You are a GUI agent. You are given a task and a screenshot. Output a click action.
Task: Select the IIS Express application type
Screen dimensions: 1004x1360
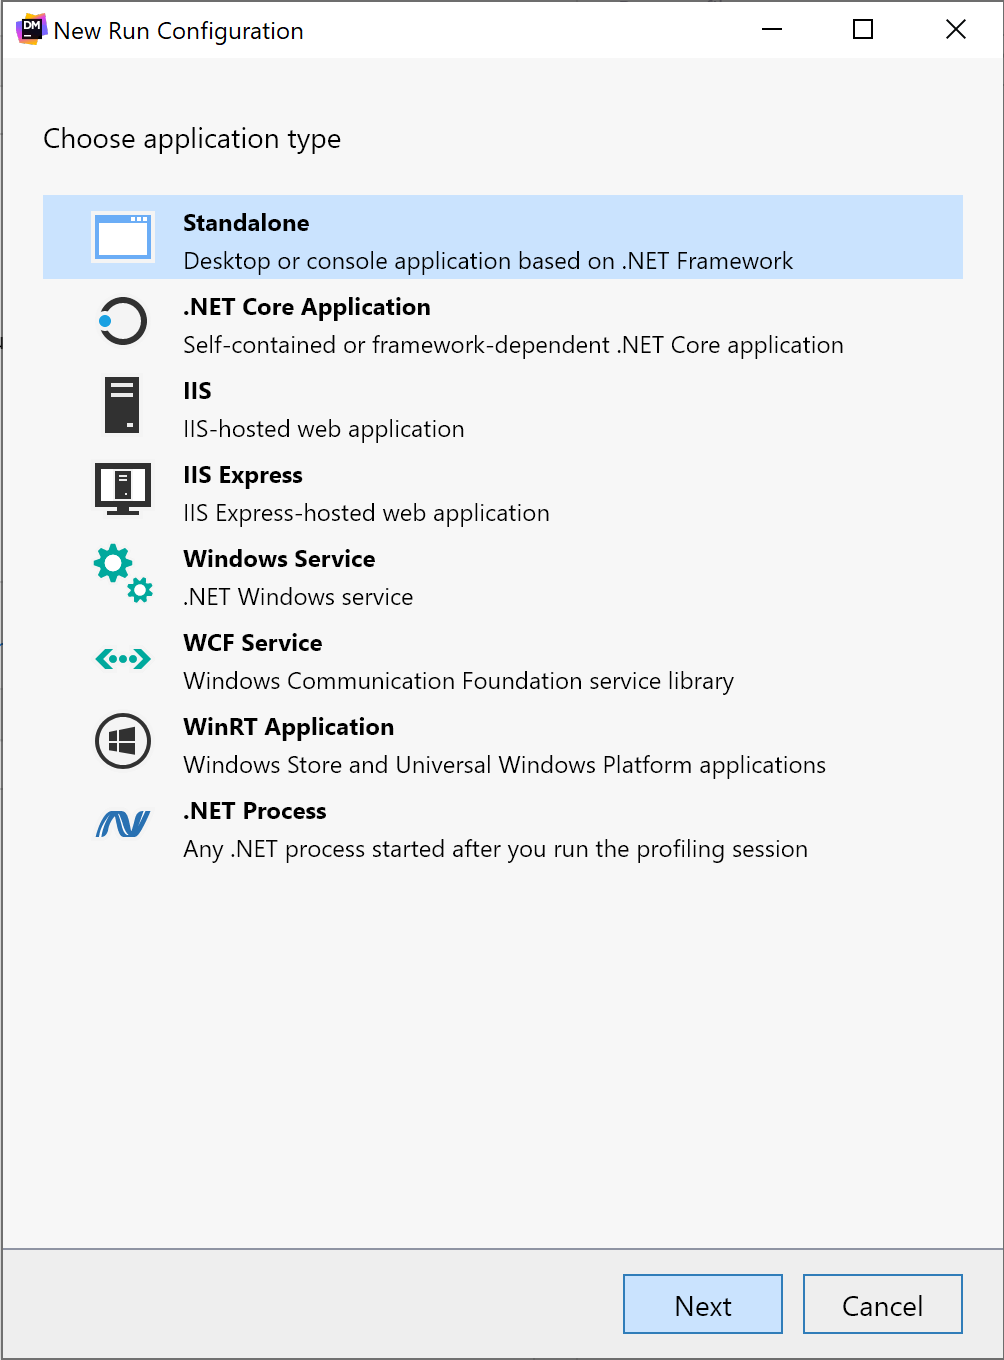pos(450,489)
